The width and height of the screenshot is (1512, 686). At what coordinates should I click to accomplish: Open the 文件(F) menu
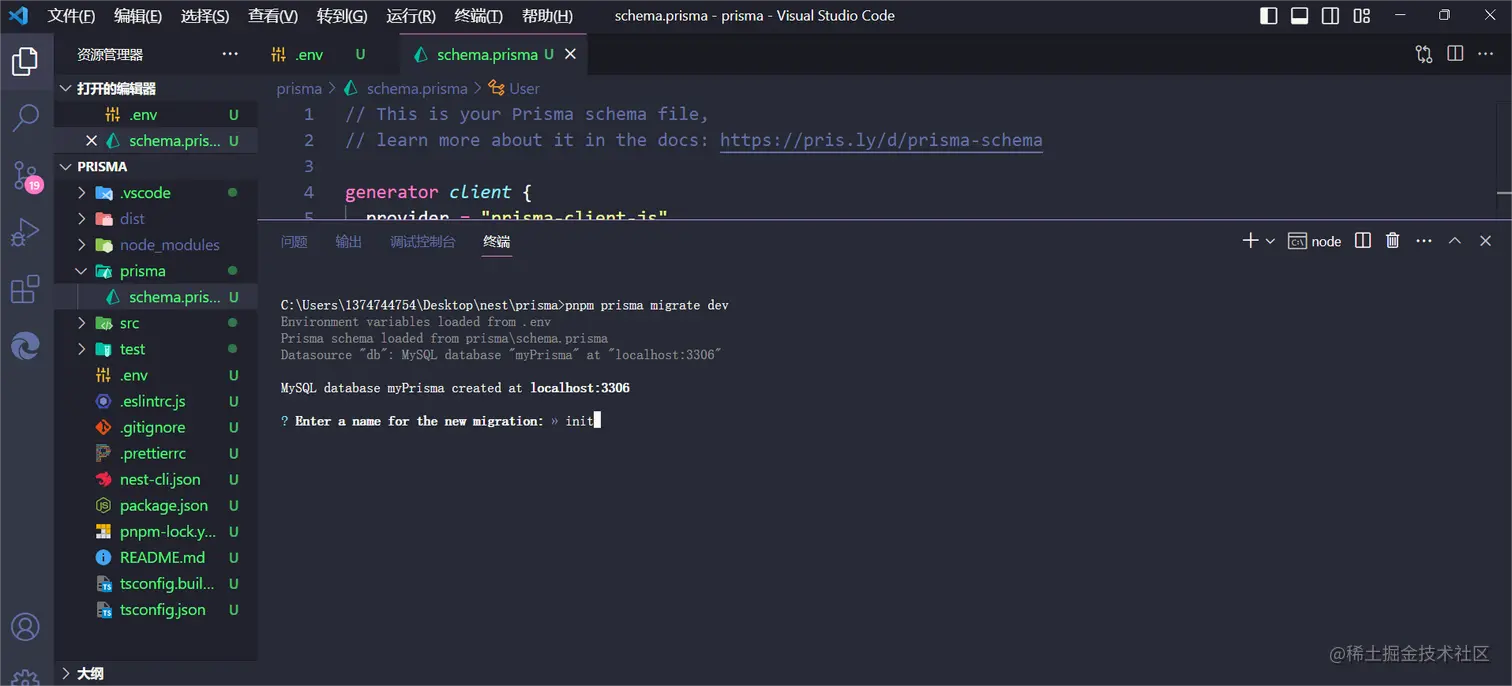[x=71, y=15]
